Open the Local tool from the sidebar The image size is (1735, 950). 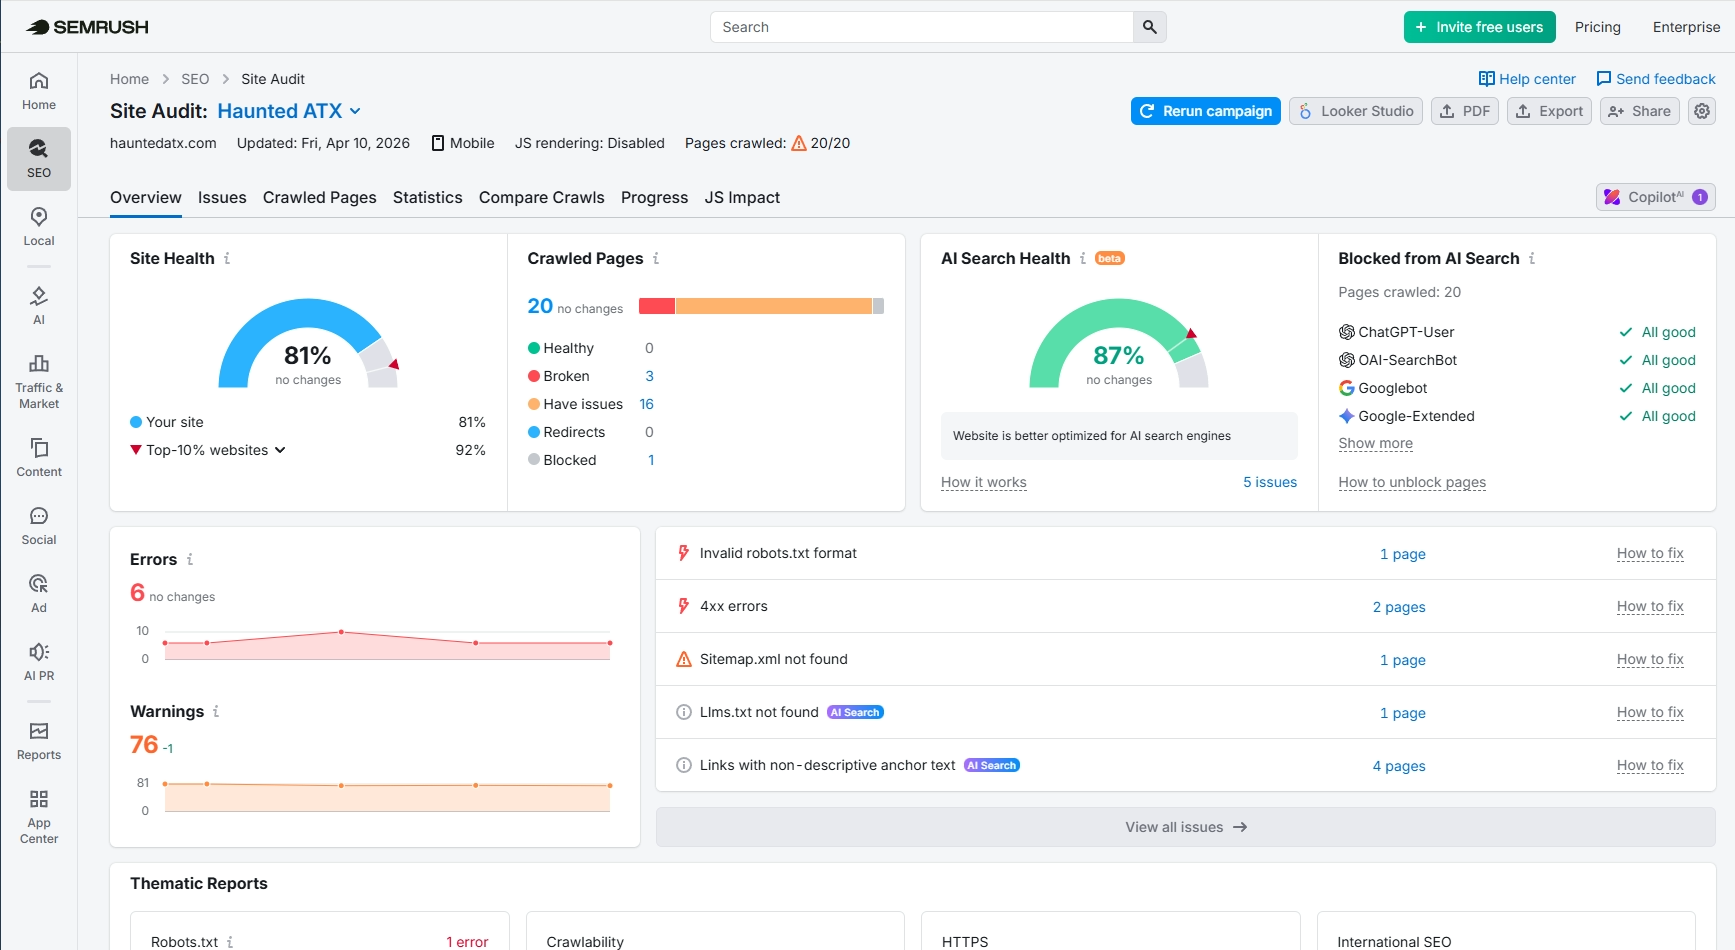(x=38, y=226)
